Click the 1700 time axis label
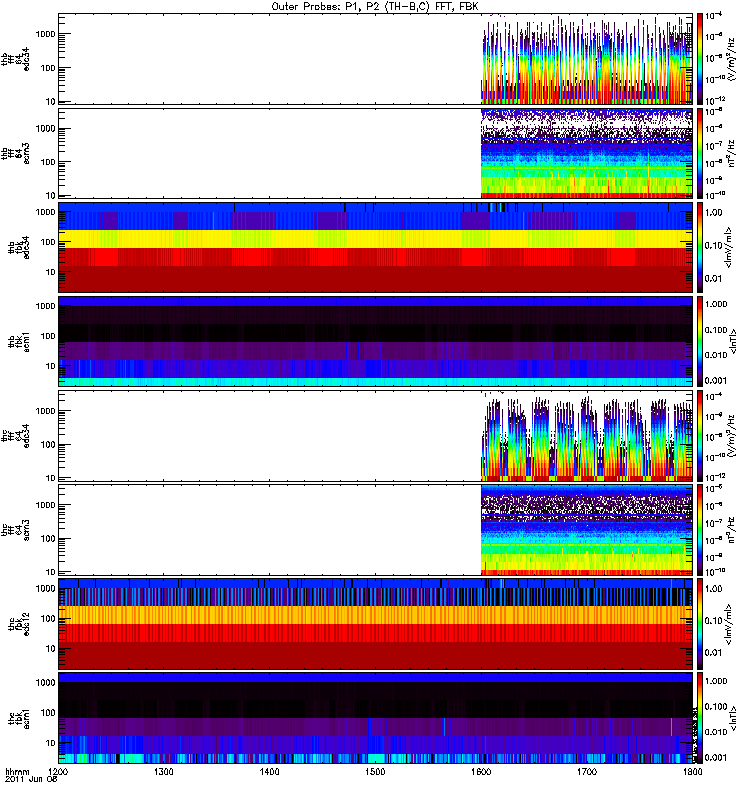Image resolution: width=750 pixels, height=800 pixels. pyautogui.click(x=587, y=771)
